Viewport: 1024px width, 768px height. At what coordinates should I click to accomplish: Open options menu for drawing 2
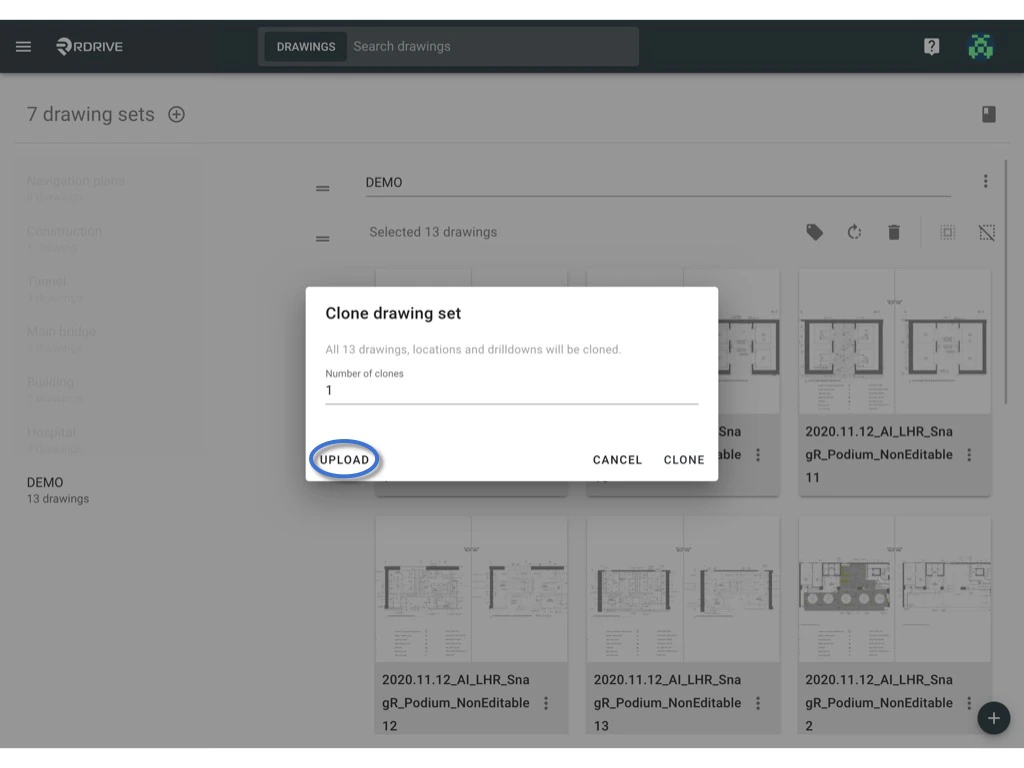pos(969,703)
